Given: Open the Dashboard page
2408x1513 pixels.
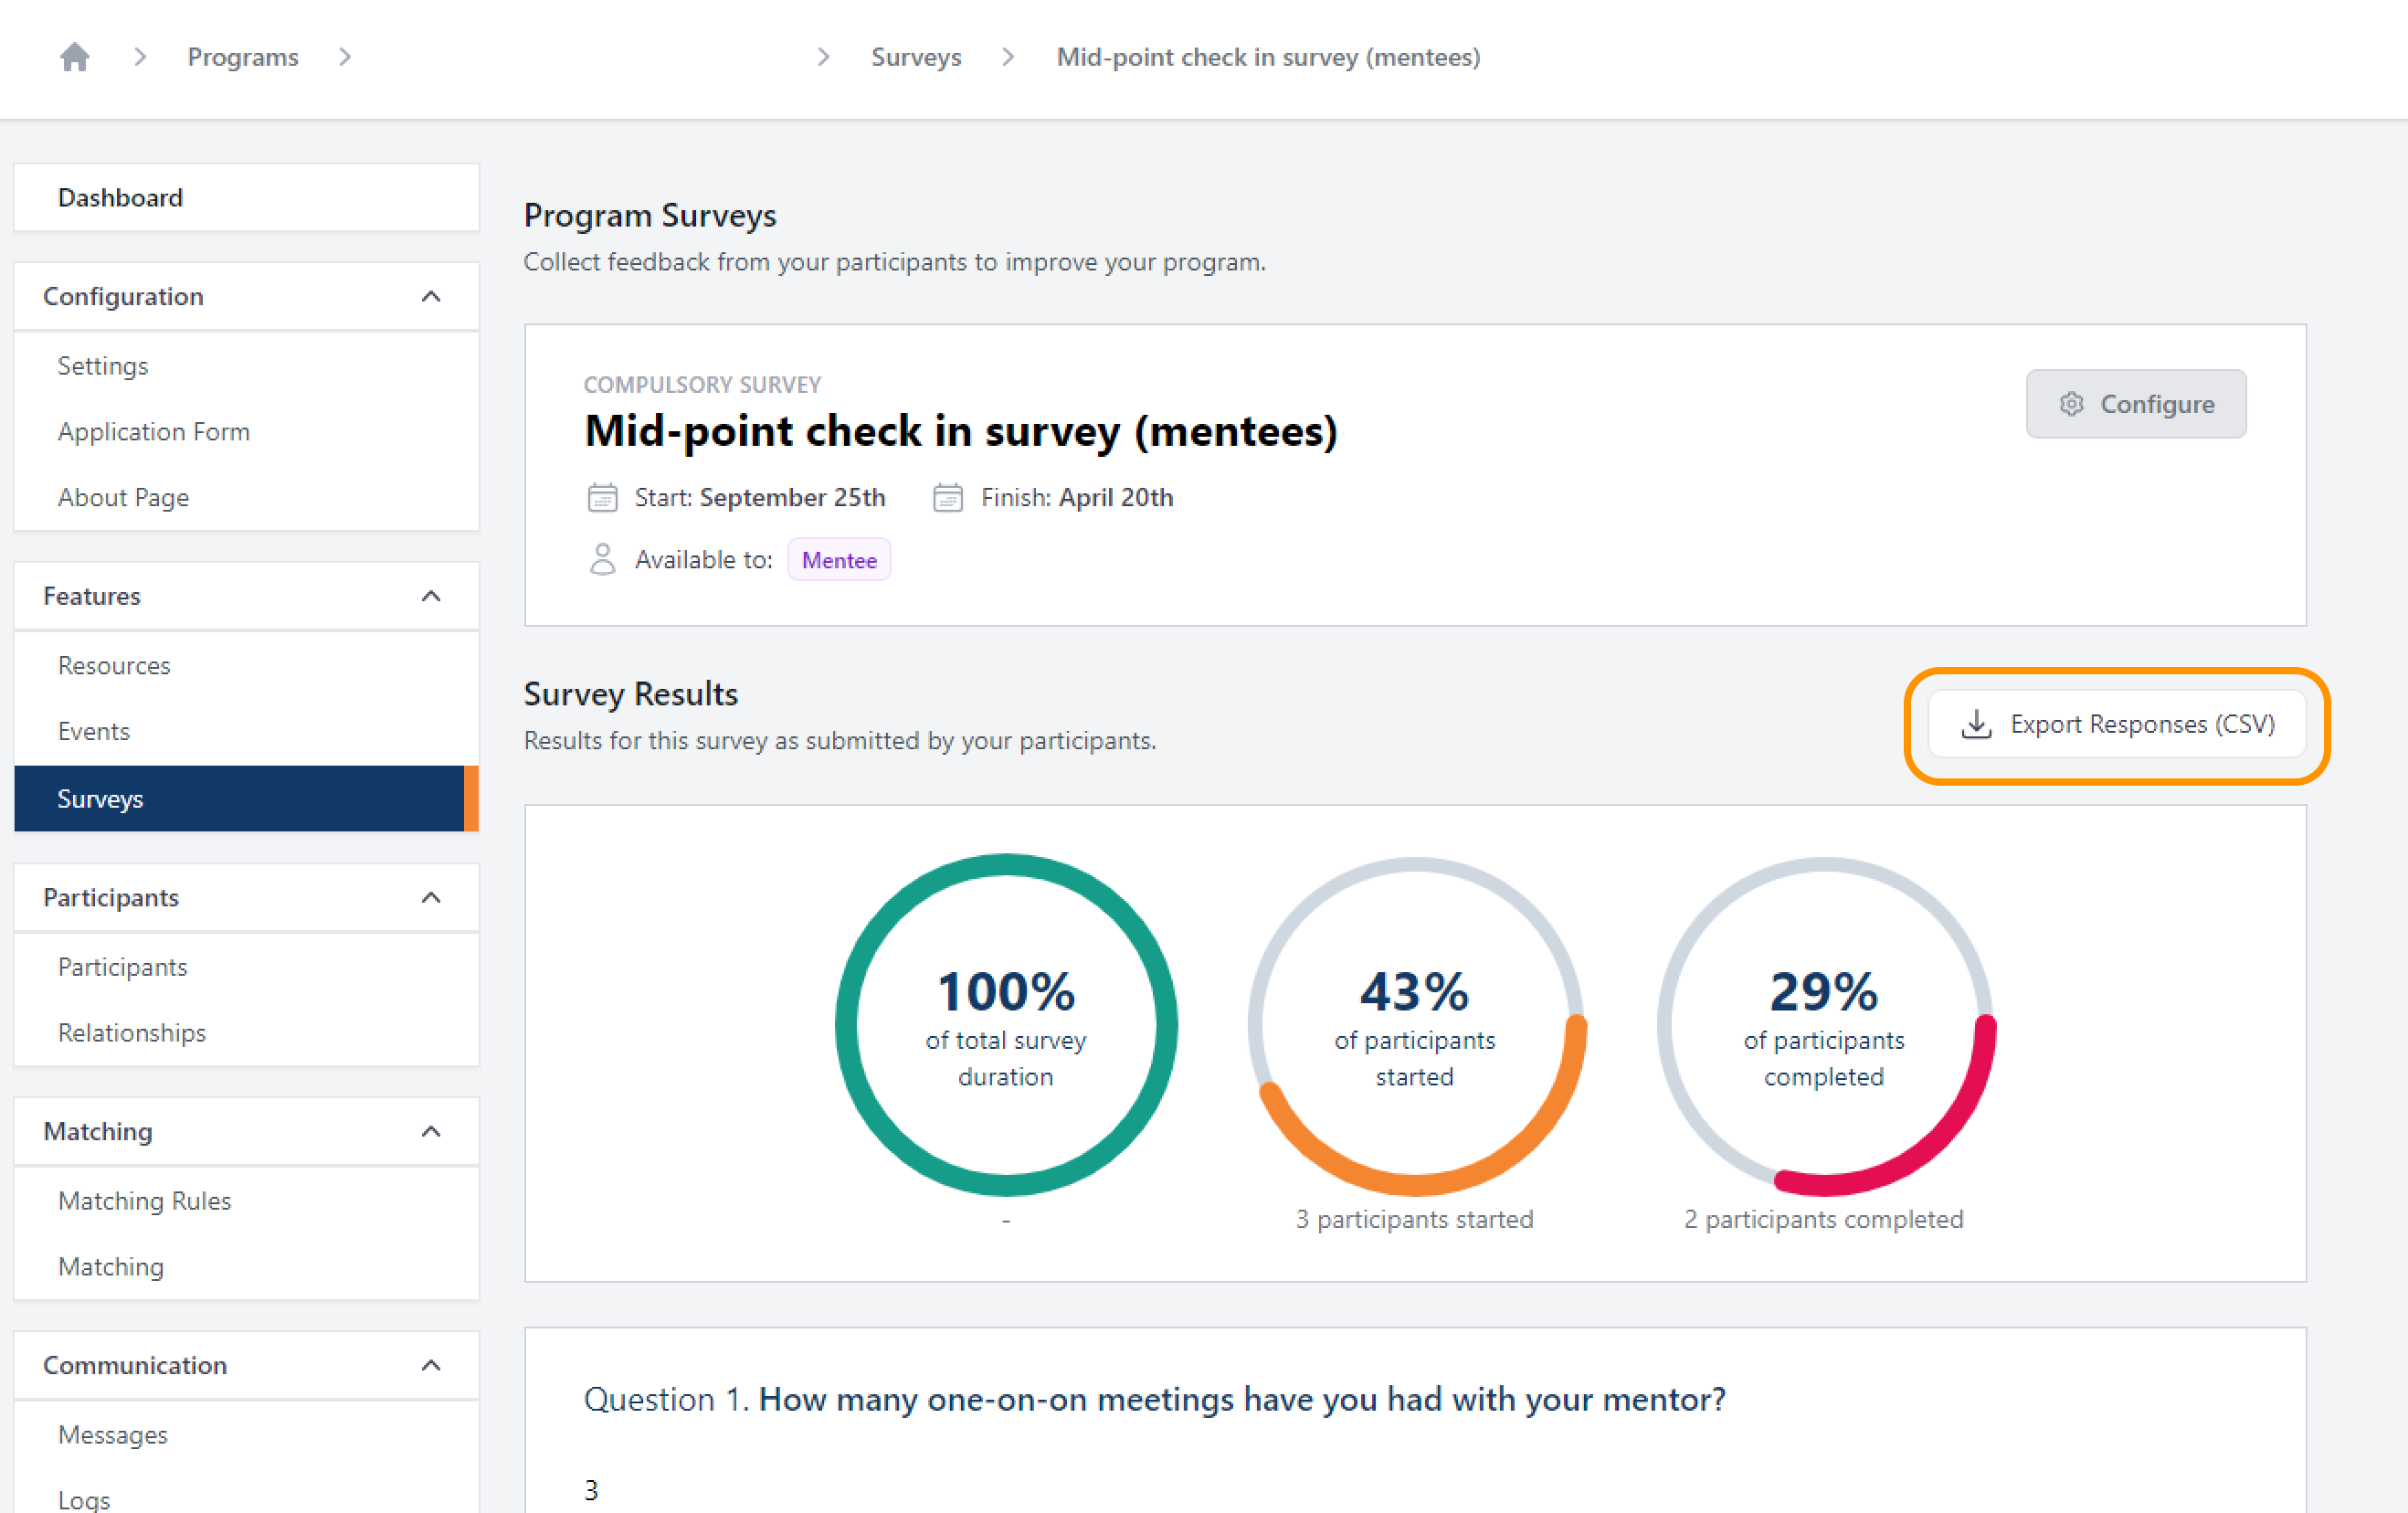Looking at the screenshot, I should click(x=120, y=197).
